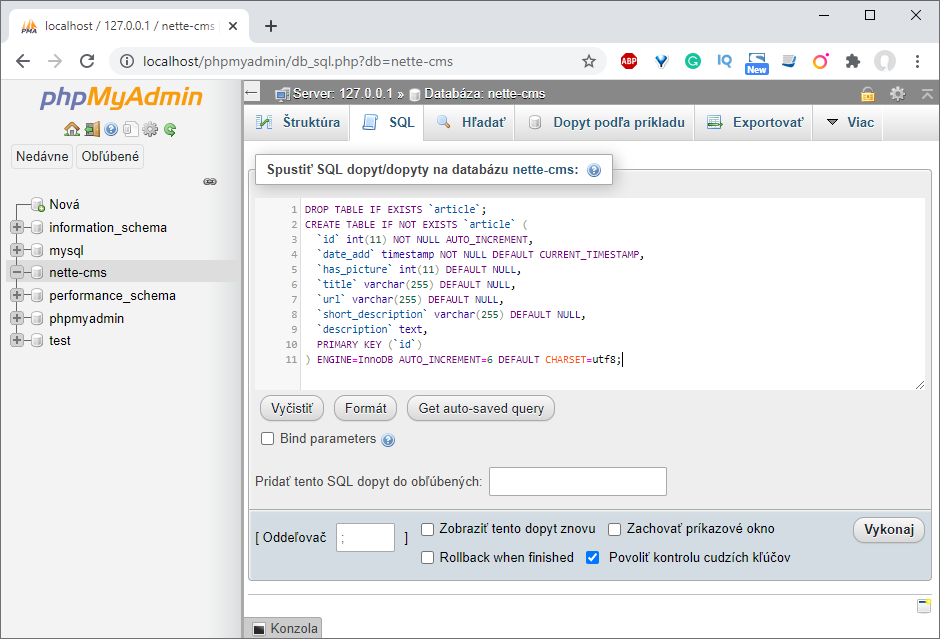Click the Vykonaj button
The width and height of the screenshot is (940, 639).
point(888,530)
